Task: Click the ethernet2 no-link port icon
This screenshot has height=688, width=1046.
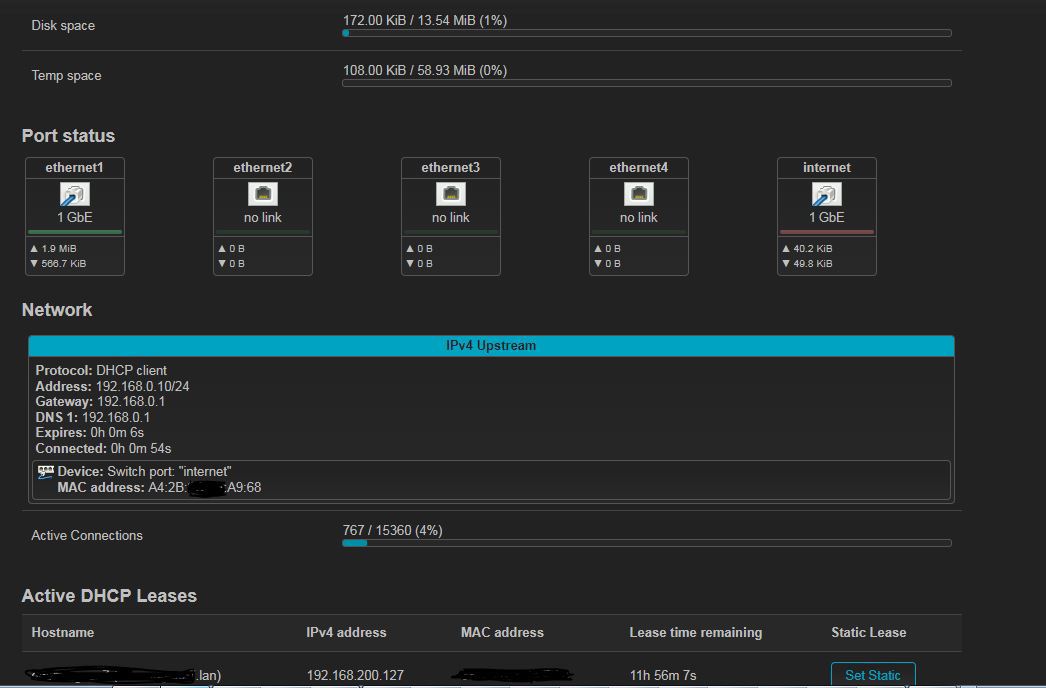Action: (x=263, y=194)
